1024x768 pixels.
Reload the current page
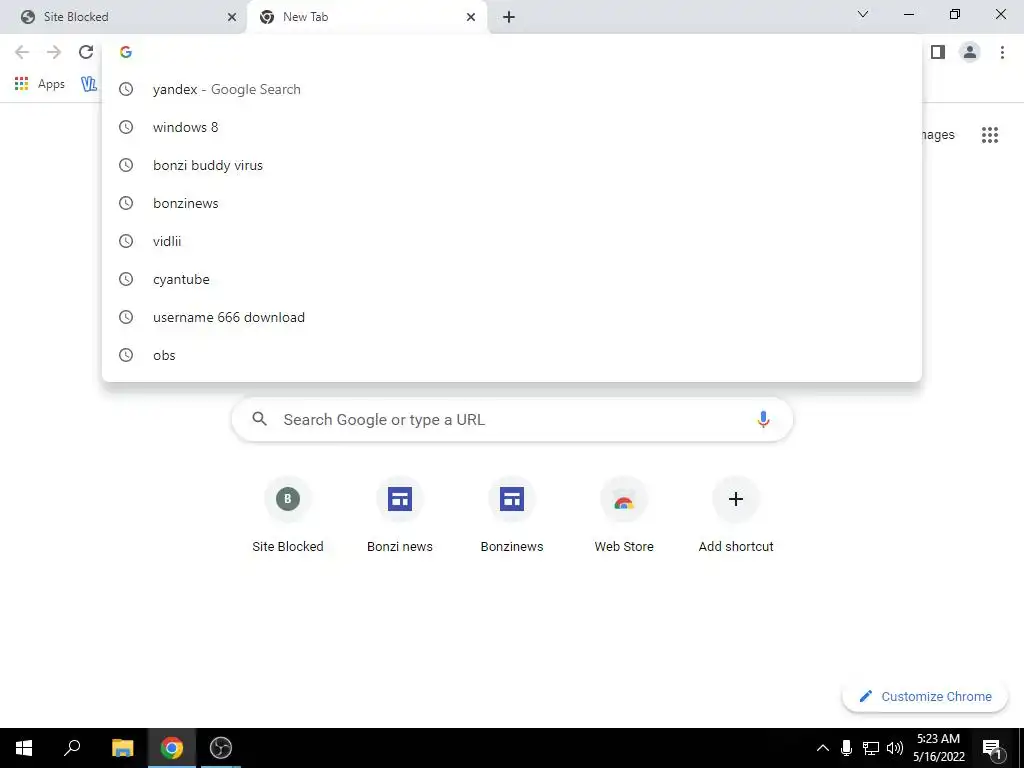(x=86, y=52)
